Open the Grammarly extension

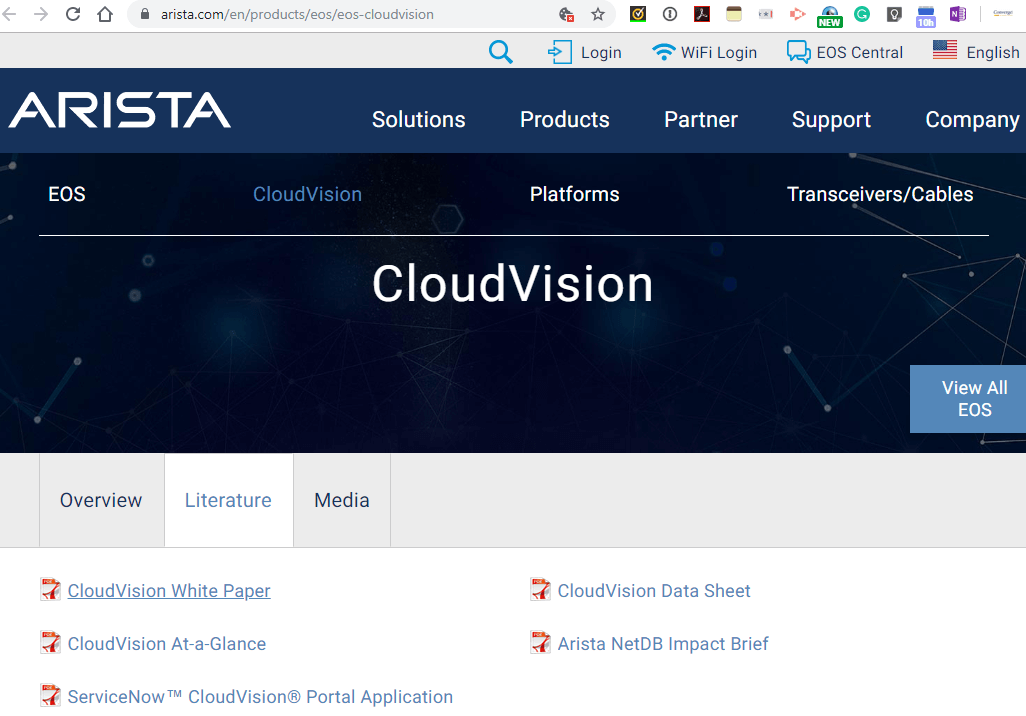click(x=861, y=14)
